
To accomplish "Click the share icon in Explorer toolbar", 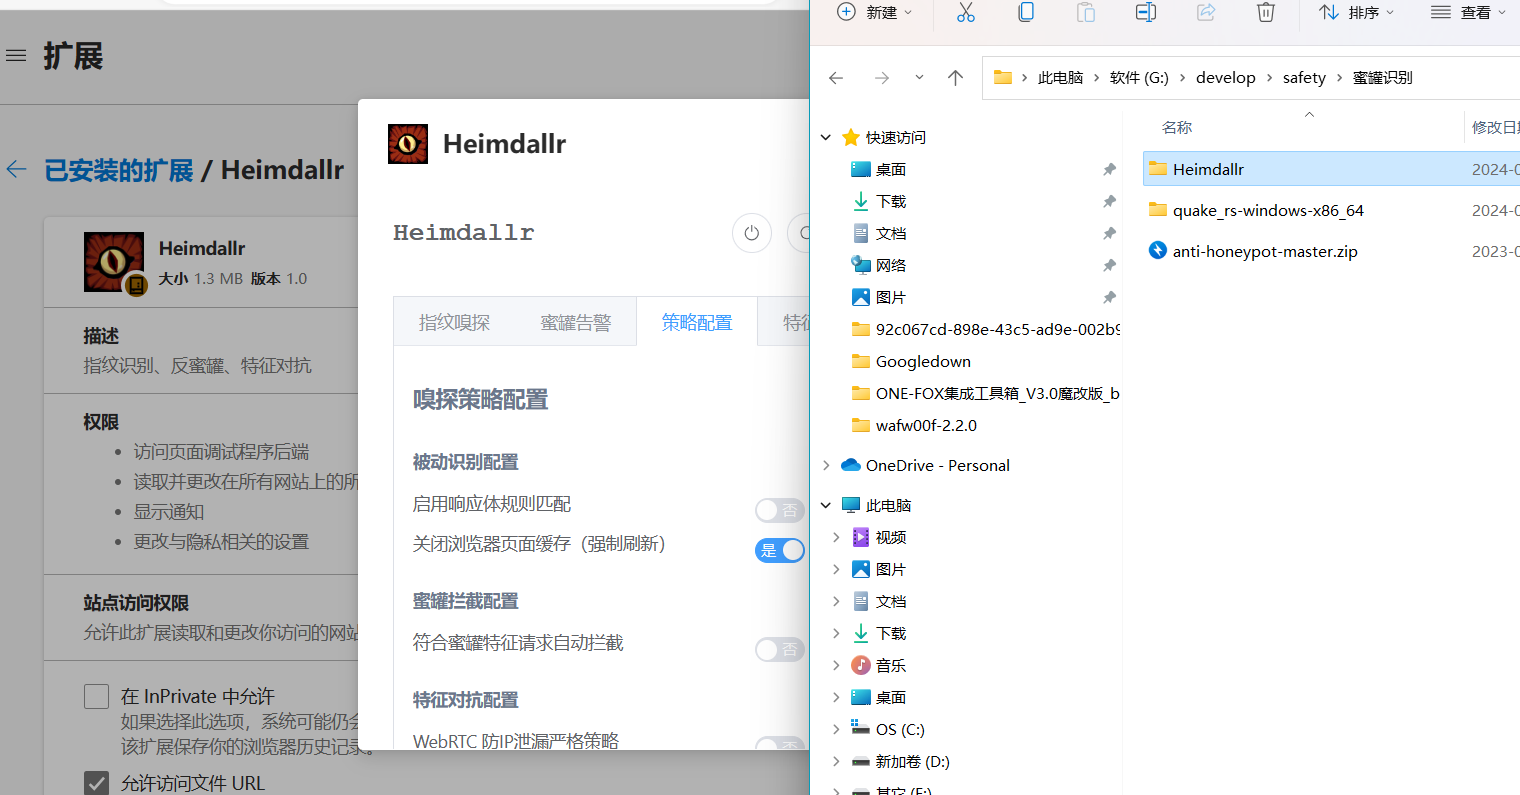I will click(1206, 12).
